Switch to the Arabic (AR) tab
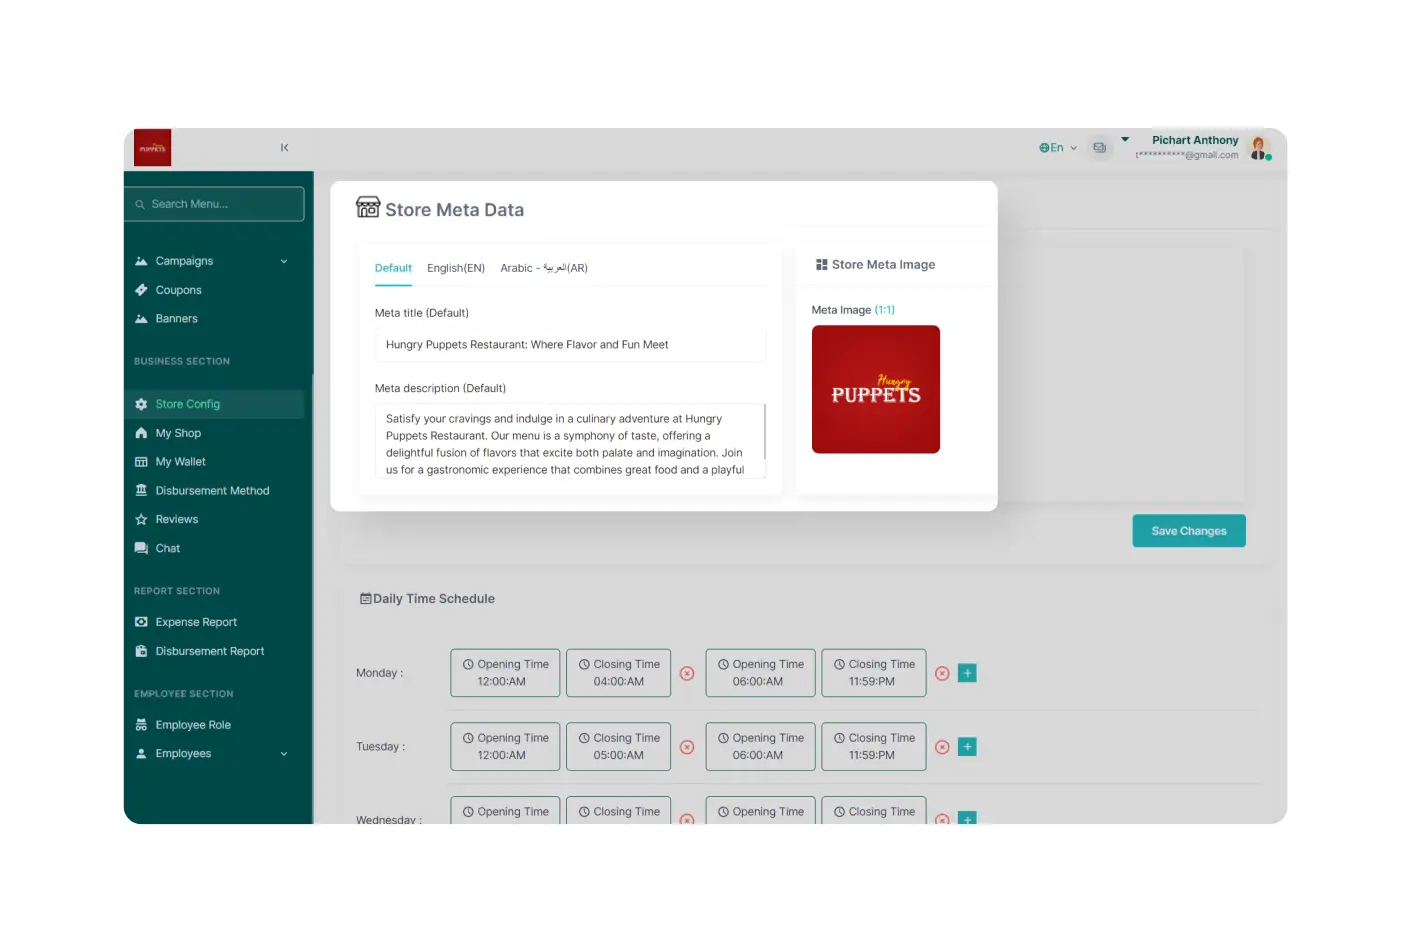The height and width of the screenshot is (952, 1408). click(544, 268)
